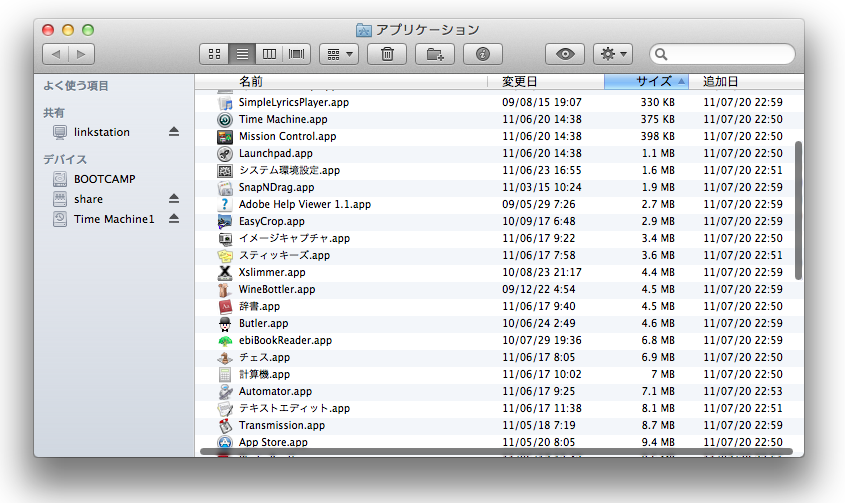845x503 pixels.
Task: Switch to column view mode
Action: (x=269, y=54)
